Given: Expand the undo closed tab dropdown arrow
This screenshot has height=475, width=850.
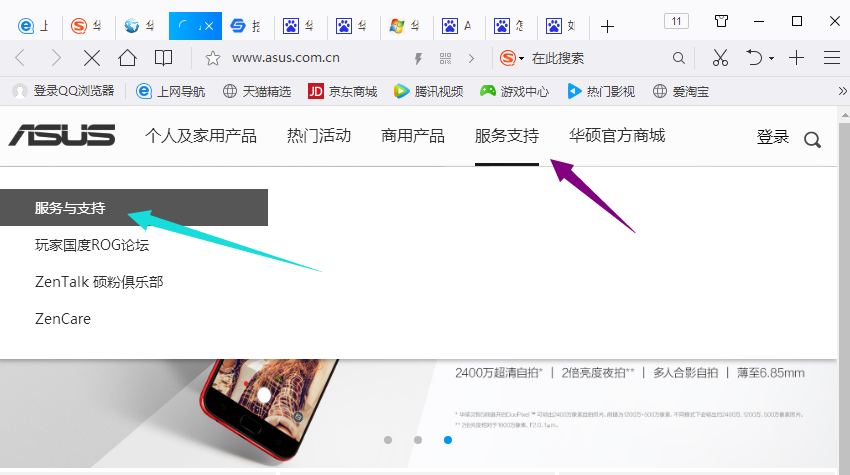Looking at the screenshot, I should (771, 59).
